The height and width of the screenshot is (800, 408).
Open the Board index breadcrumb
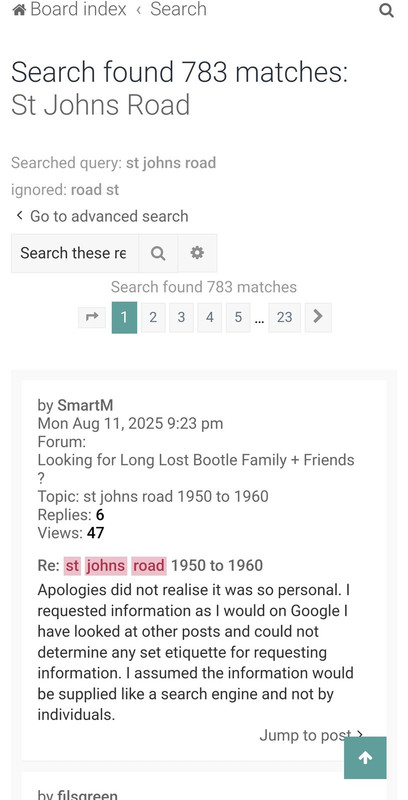tap(78, 9)
